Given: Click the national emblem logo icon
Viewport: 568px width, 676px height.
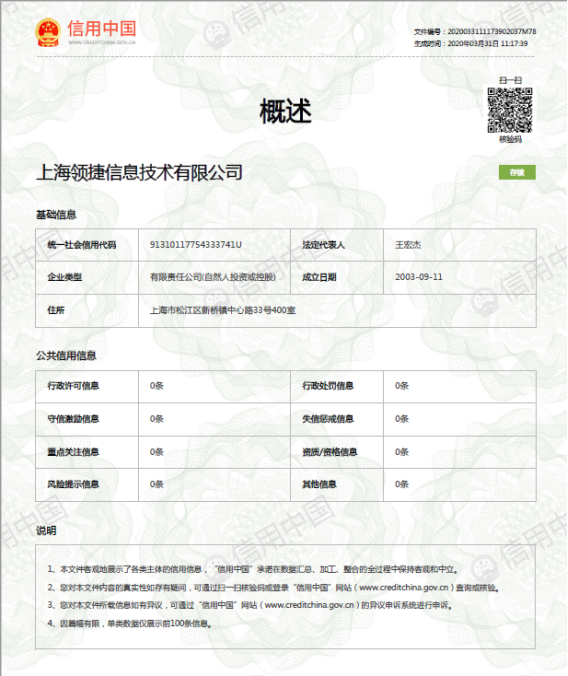Looking at the screenshot, I should point(48,32).
